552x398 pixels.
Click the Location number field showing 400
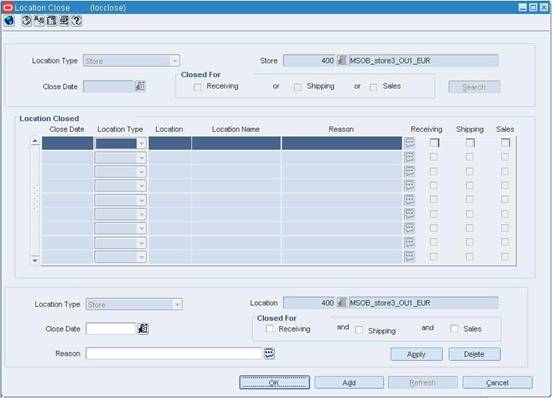click(309, 303)
